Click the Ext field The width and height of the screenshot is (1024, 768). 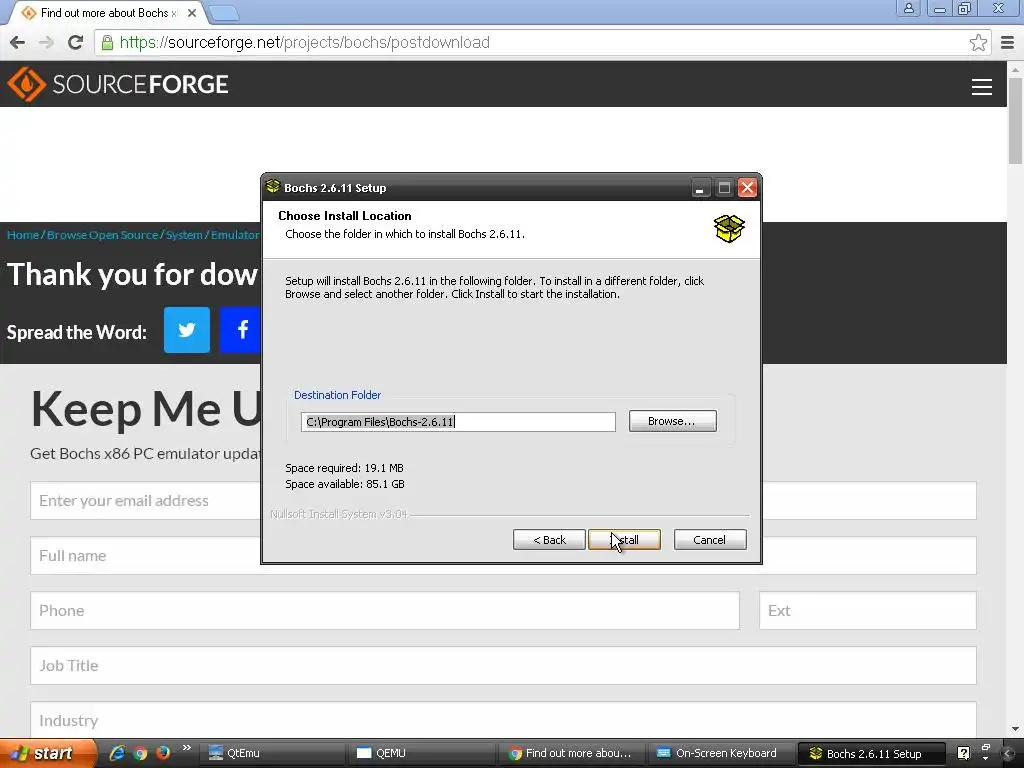868,611
